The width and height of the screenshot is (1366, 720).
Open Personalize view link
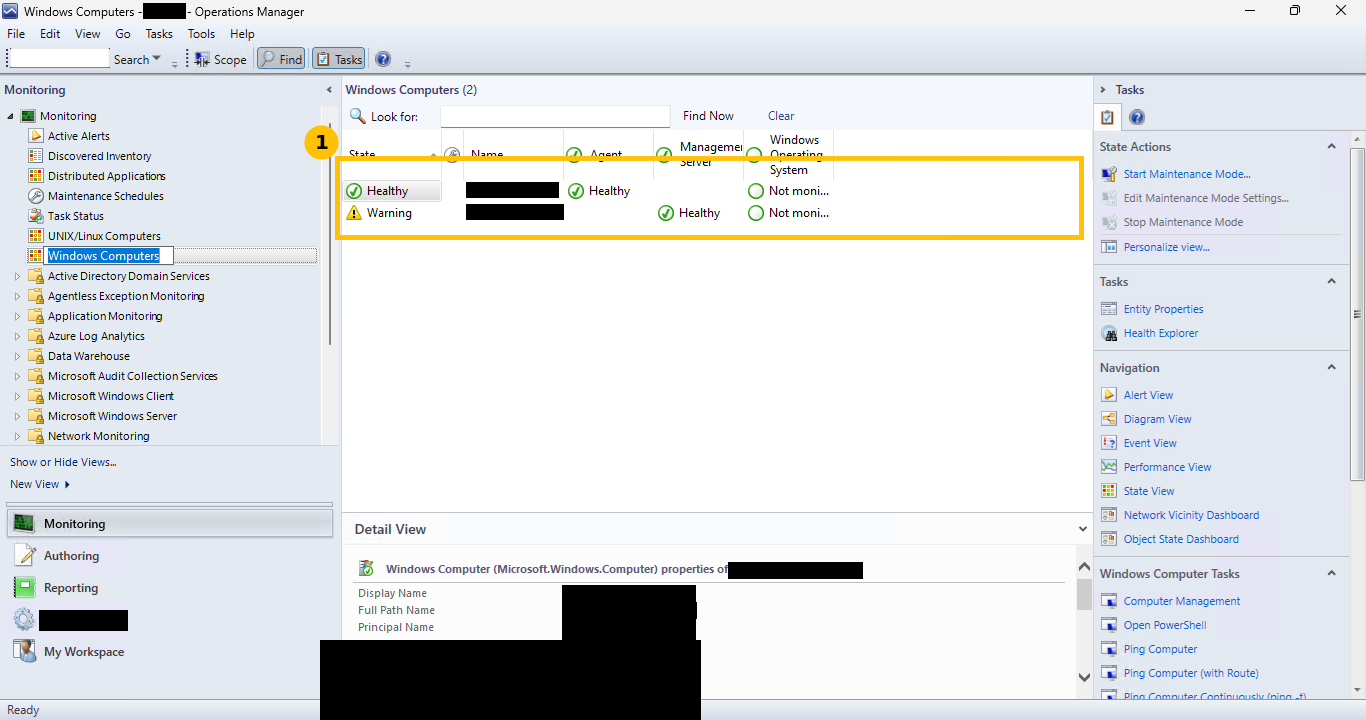coord(1166,246)
